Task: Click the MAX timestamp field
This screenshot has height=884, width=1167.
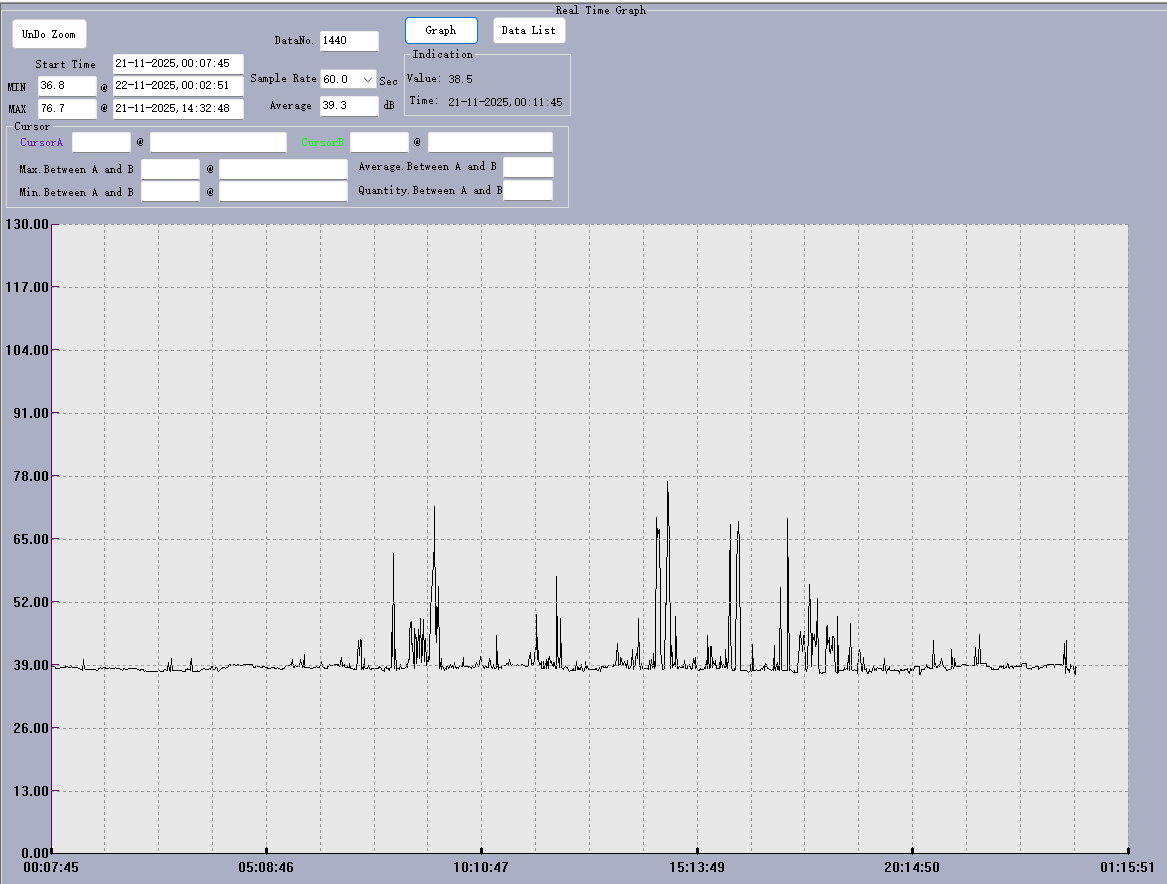Action: tap(178, 108)
